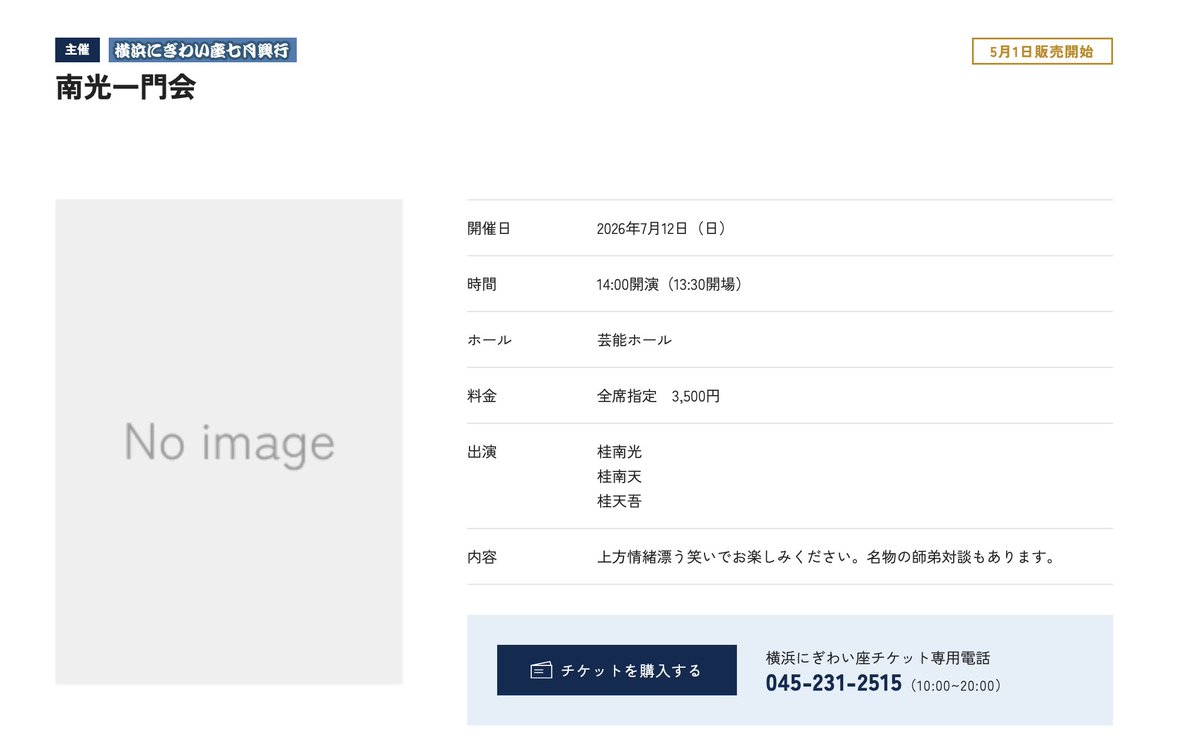The image size is (1200, 743).
Task: Click performer name 桂南天
Action: coord(619,477)
